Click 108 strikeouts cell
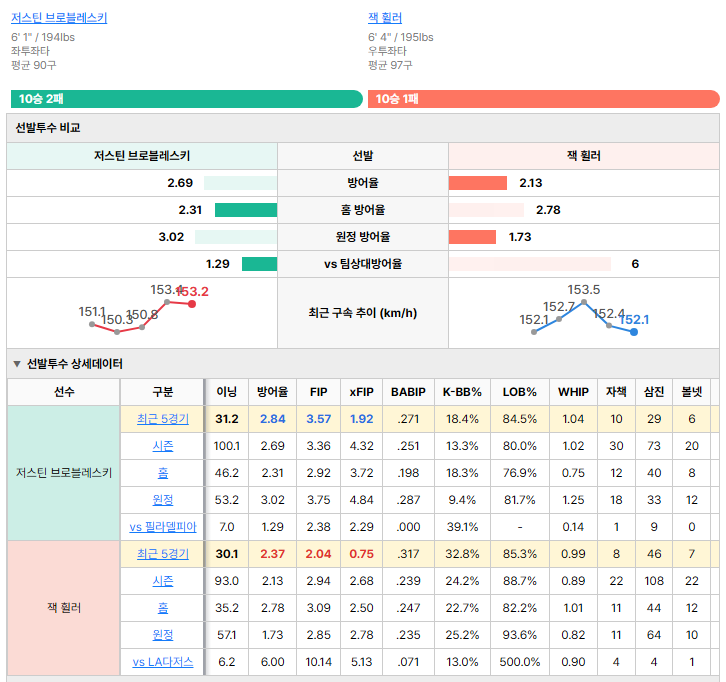Screen dimensions: 726x682 [x=654, y=581]
